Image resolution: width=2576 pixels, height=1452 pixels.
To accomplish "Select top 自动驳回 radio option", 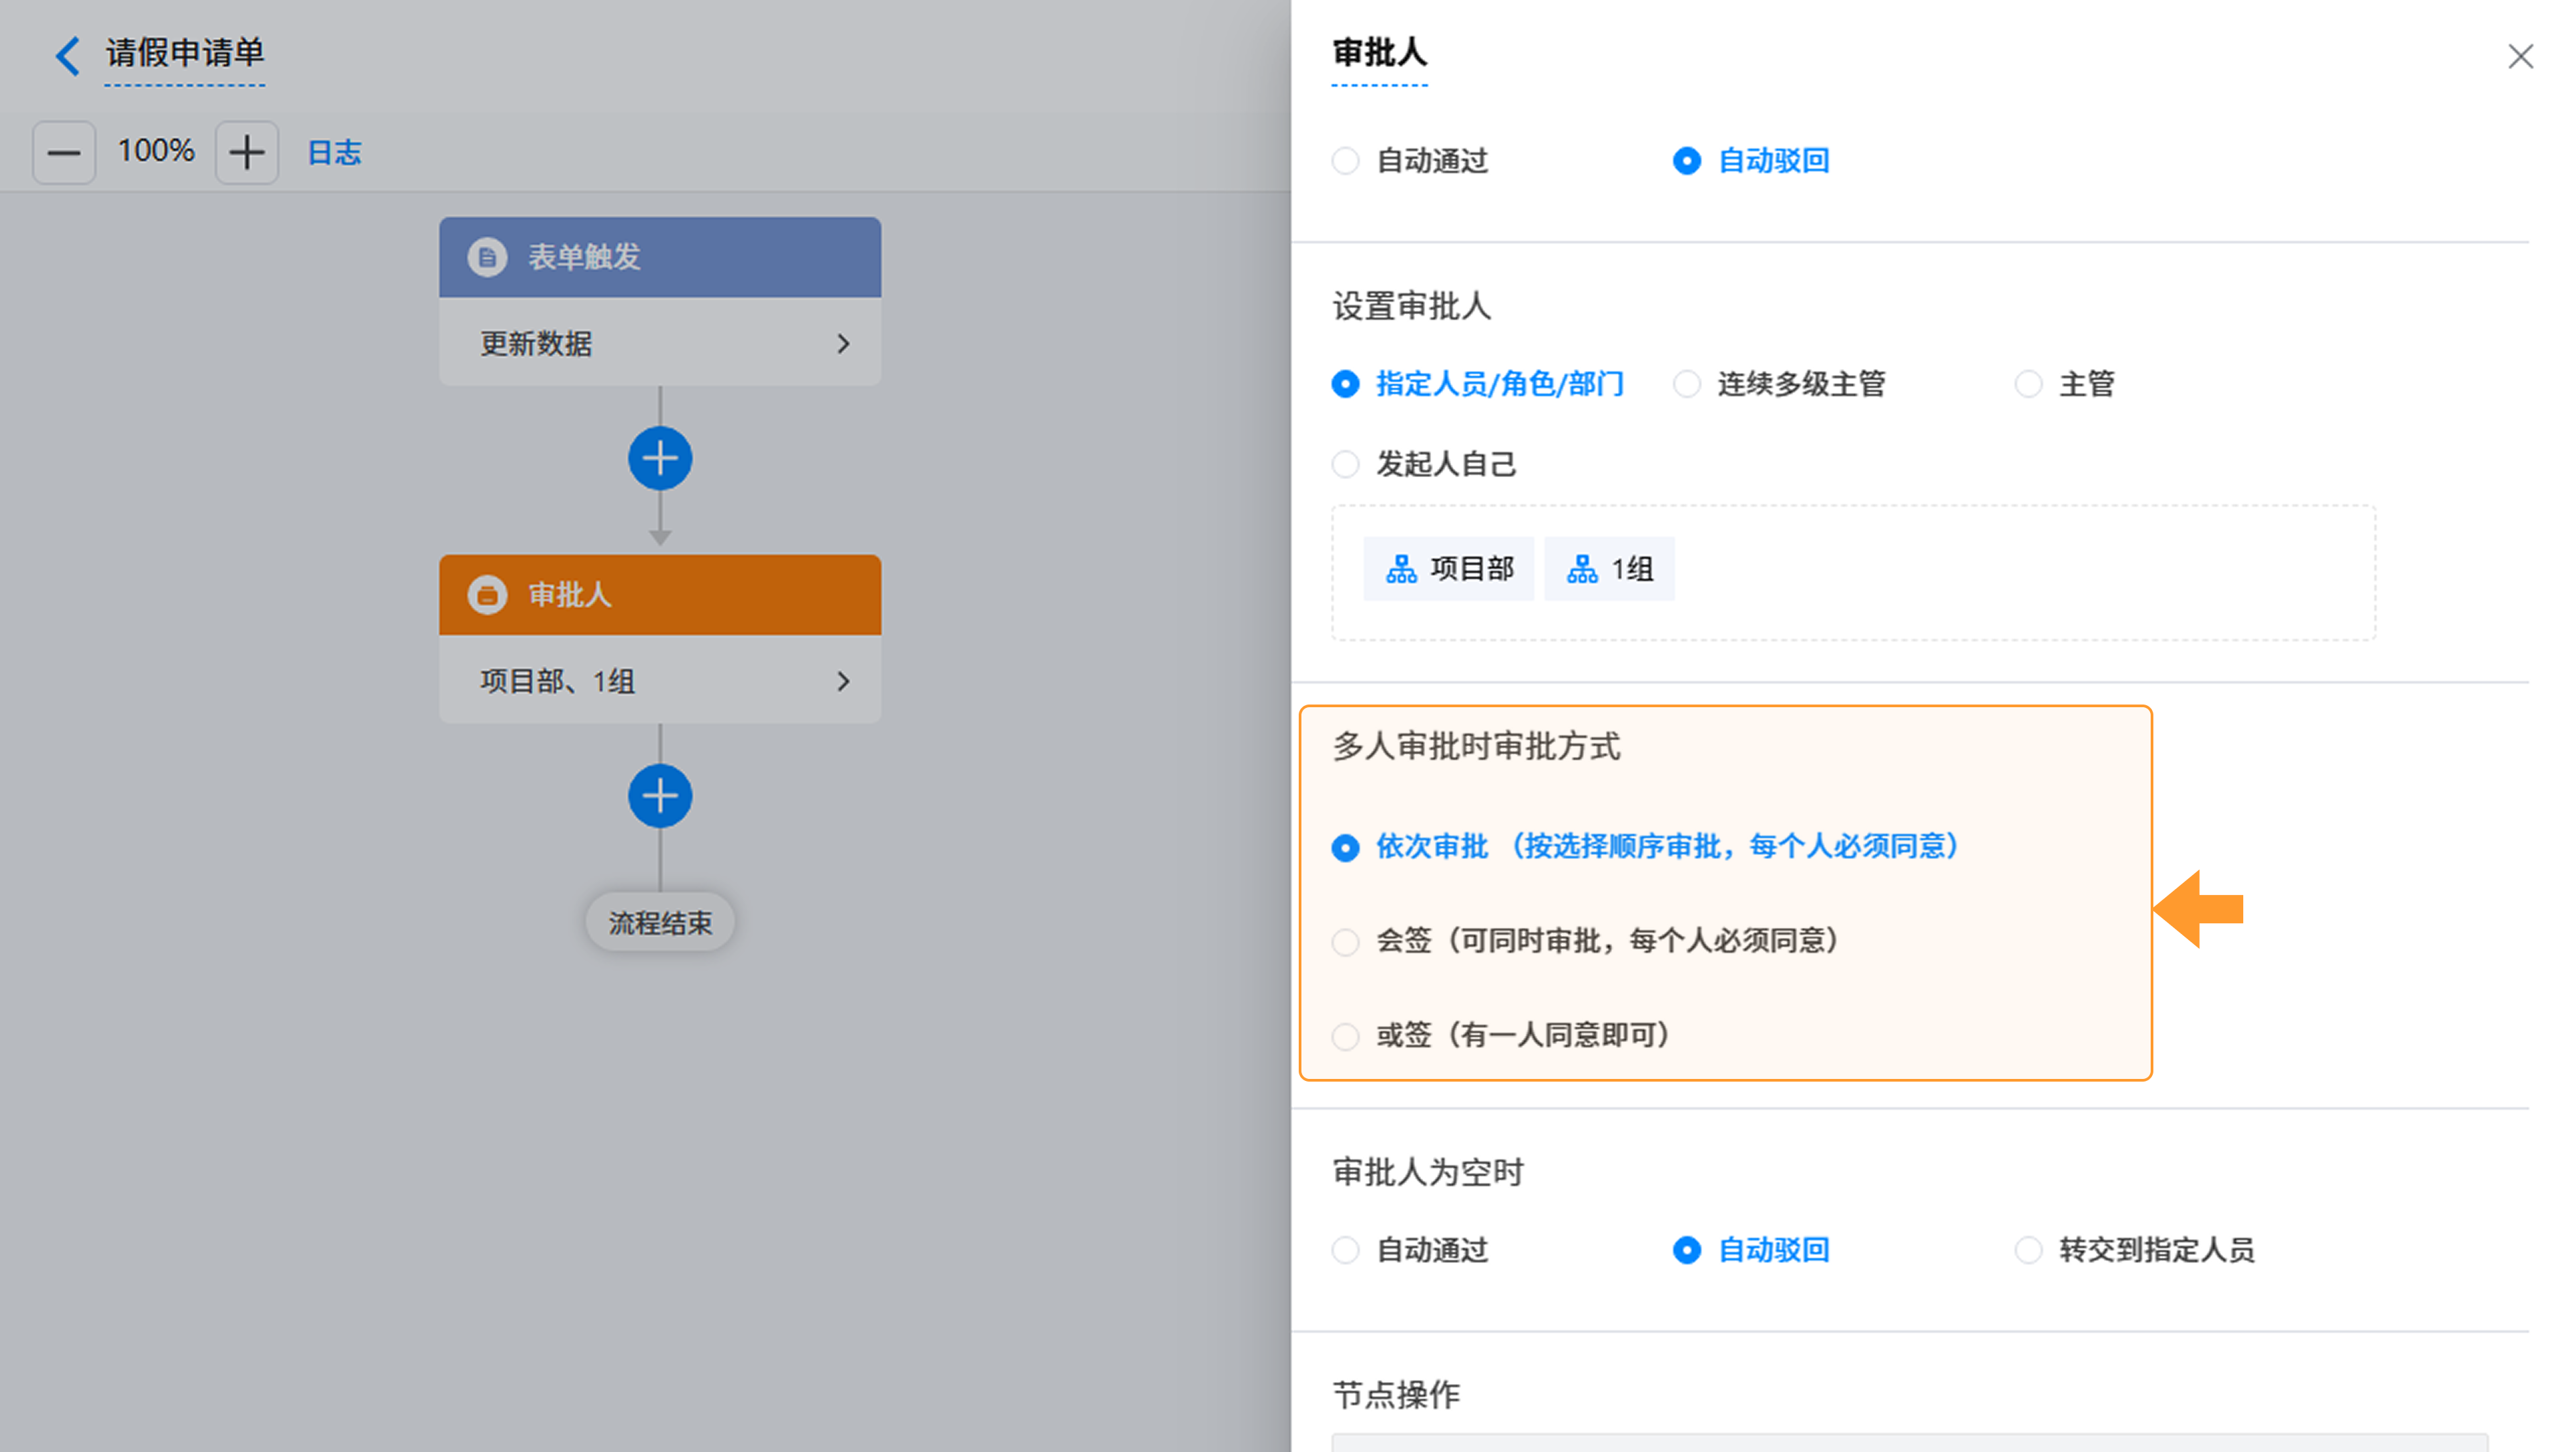I will pyautogui.click(x=1752, y=161).
